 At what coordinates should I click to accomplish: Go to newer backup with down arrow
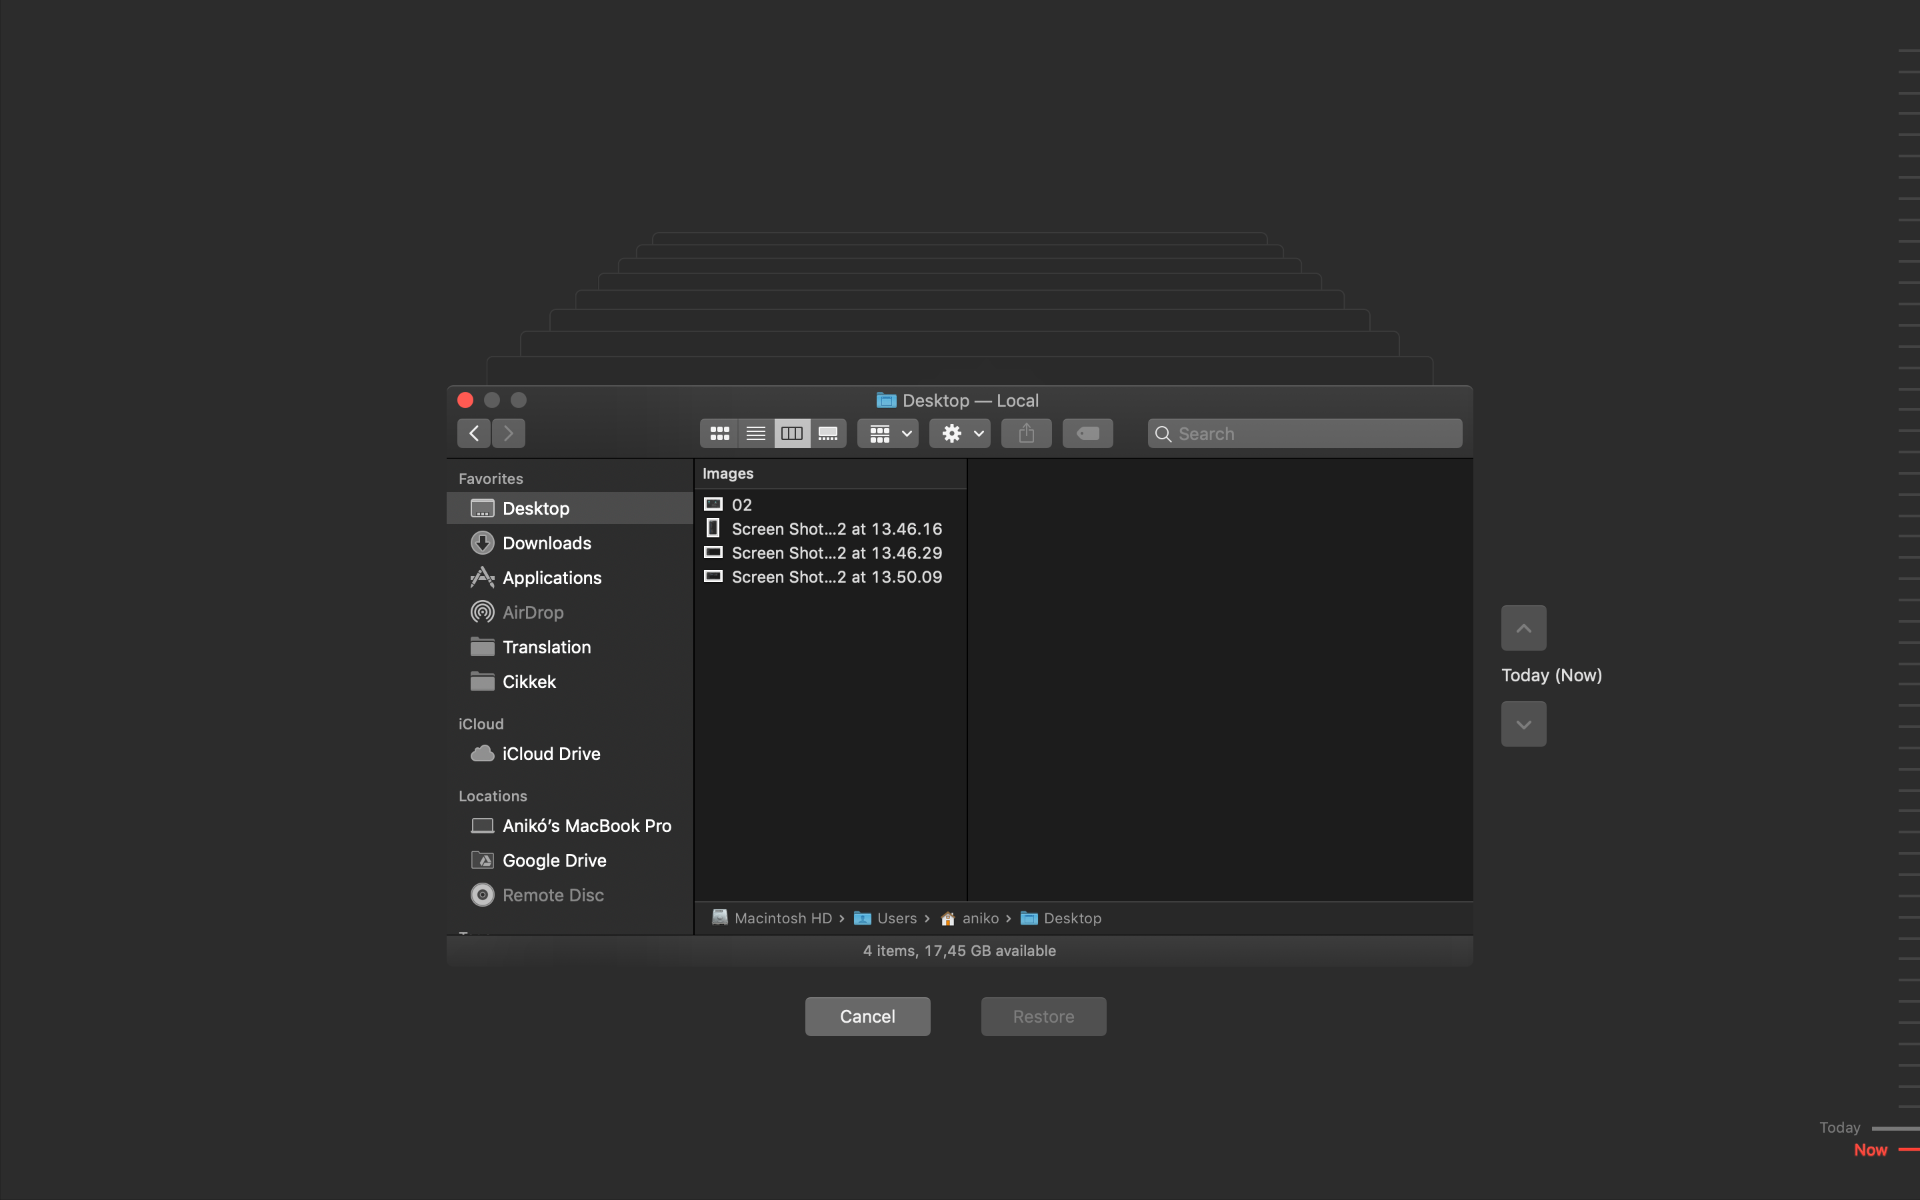1523,724
